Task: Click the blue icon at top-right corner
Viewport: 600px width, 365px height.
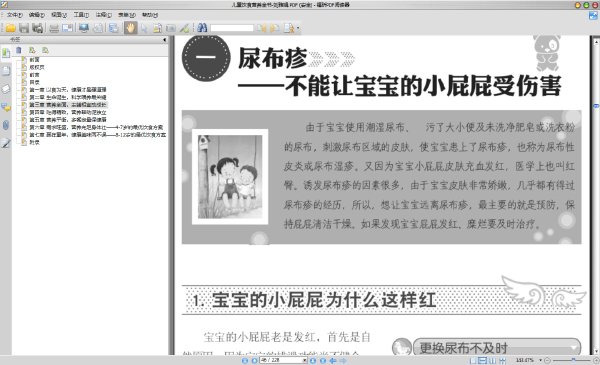Action: pyautogui.click(x=593, y=16)
